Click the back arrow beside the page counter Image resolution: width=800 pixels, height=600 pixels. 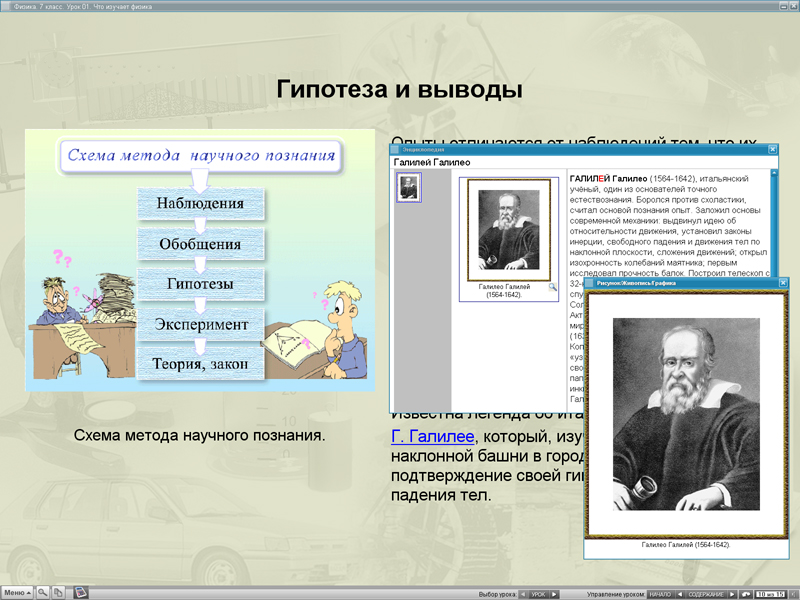(x=746, y=591)
